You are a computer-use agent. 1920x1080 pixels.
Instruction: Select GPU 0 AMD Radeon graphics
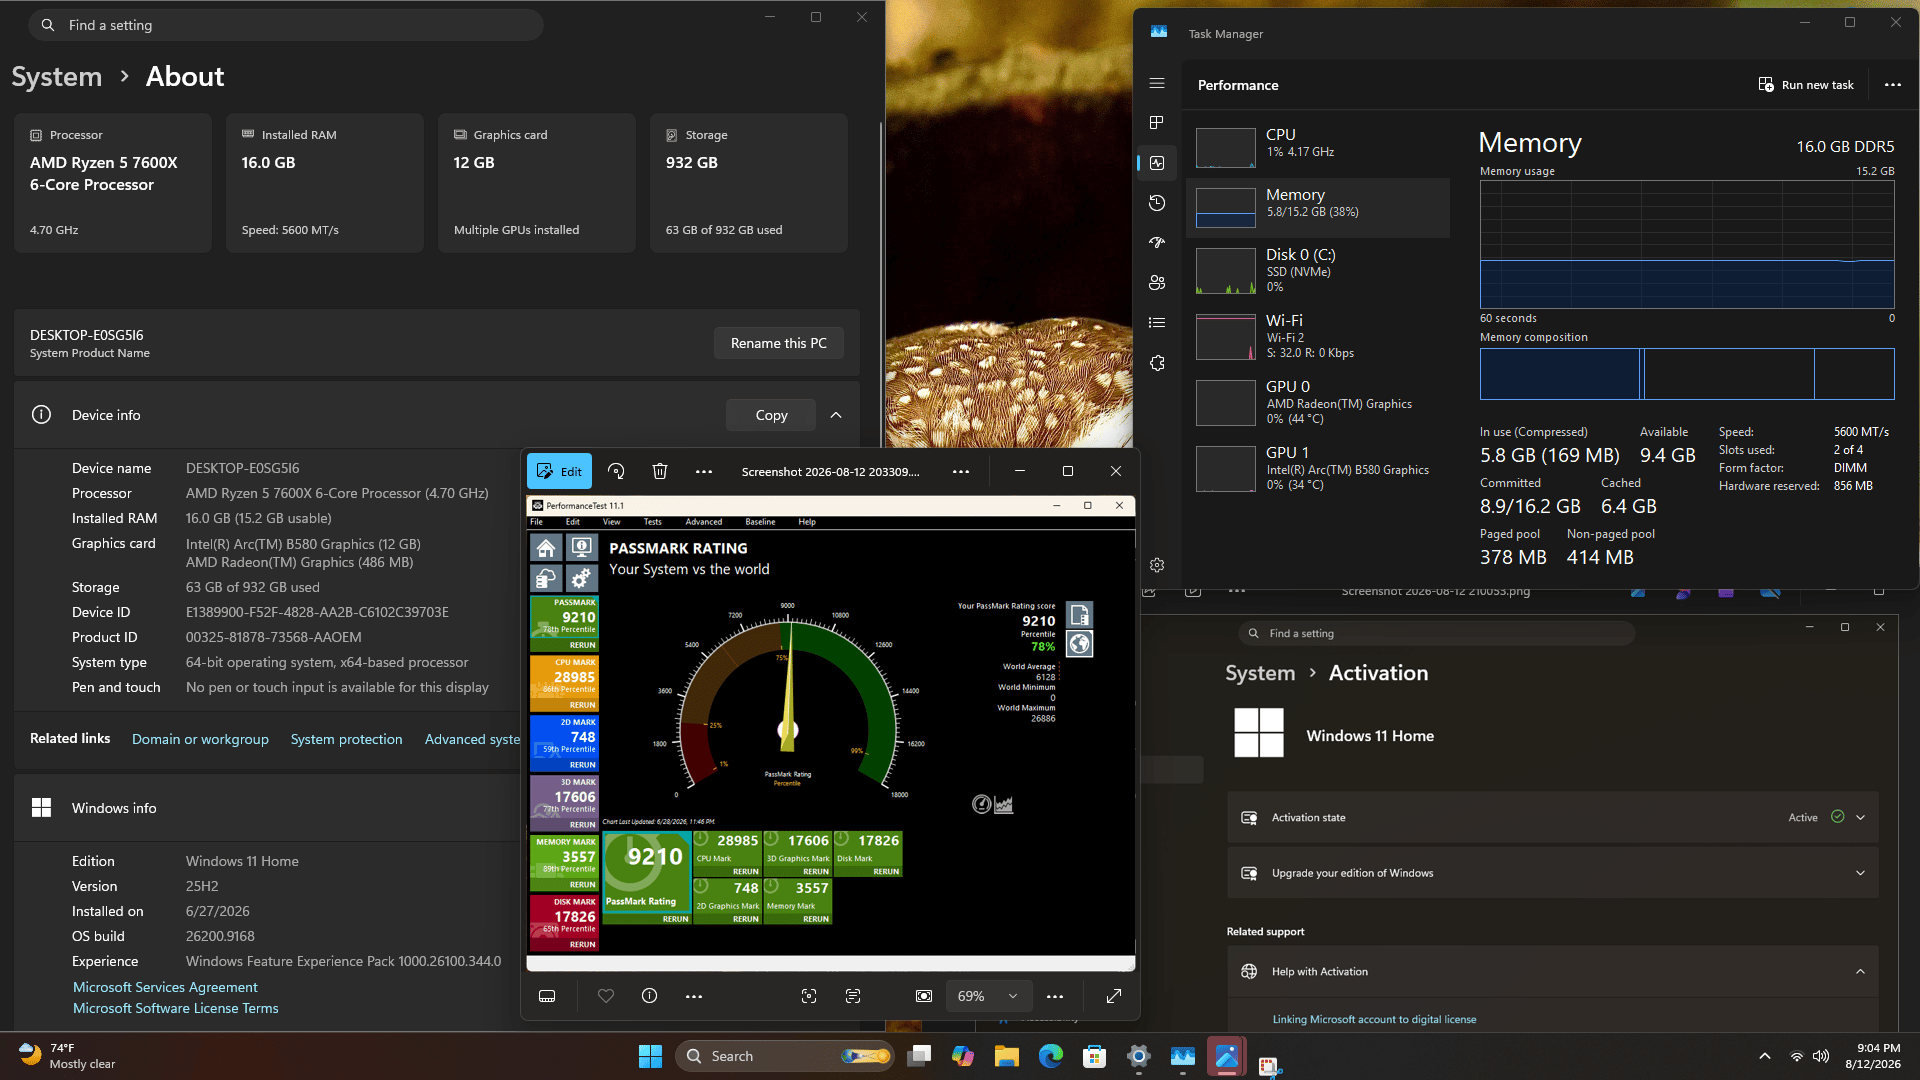[1318, 402]
